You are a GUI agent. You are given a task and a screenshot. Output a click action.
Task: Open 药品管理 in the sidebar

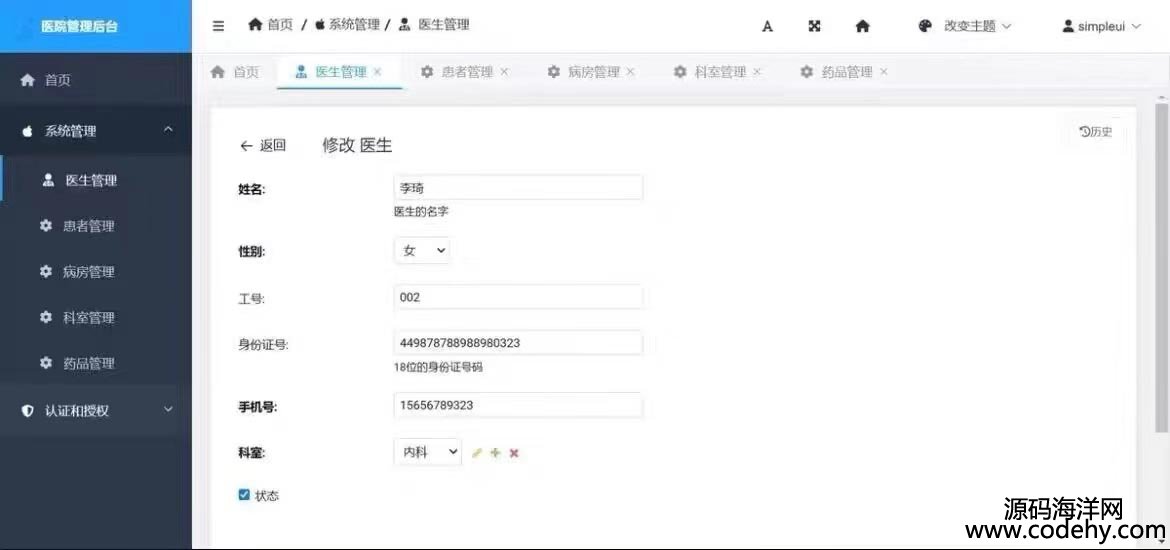[x=88, y=364]
